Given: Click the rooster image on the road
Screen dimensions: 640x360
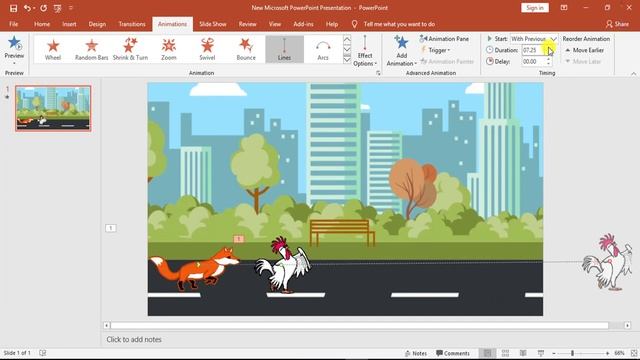Looking at the screenshot, I should tap(283, 264).
